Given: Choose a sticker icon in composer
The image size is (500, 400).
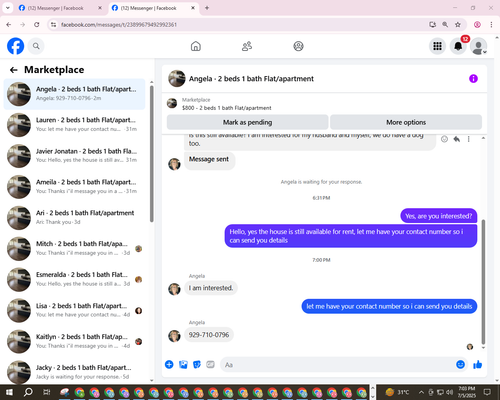Looking at the screenshot, I should pyautogui.click(x=197, y=364).
